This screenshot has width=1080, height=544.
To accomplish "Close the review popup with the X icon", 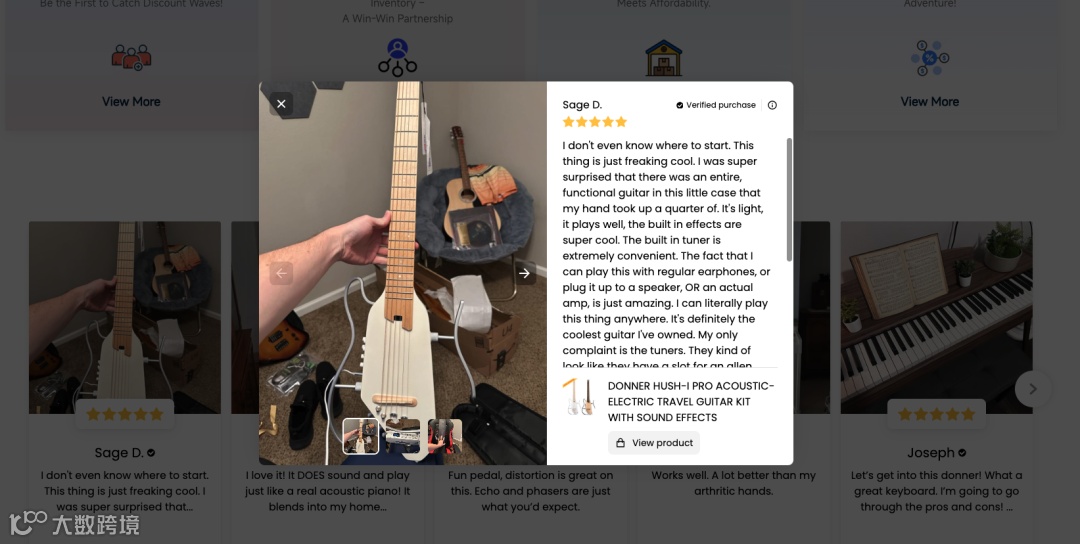I will [x=281, y=104].
